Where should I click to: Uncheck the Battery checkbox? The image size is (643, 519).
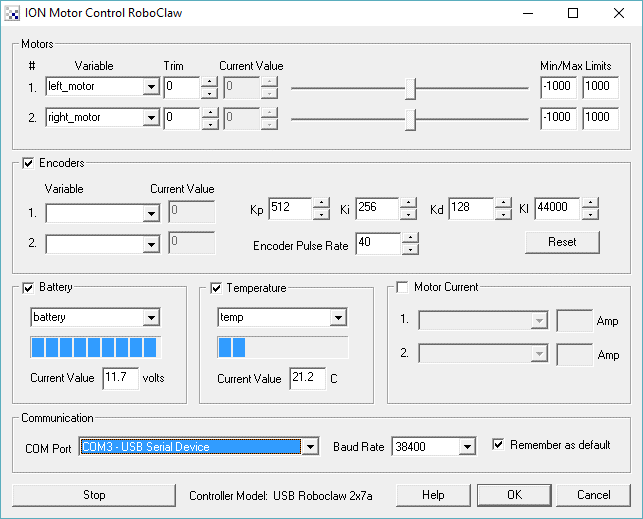[28, 288]
